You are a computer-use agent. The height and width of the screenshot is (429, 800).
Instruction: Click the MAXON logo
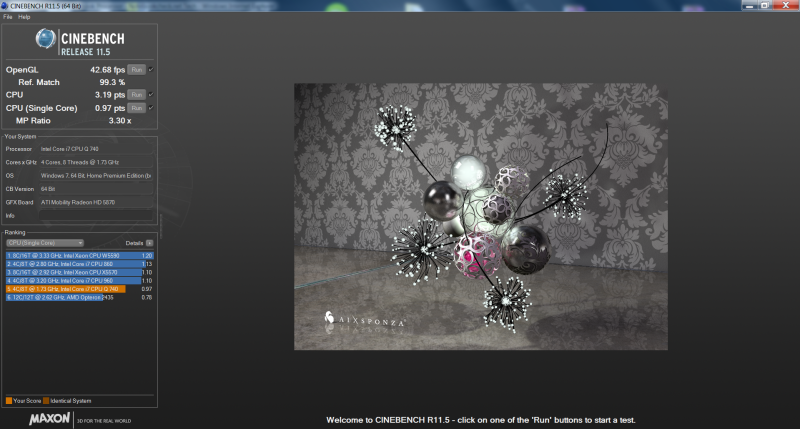(x=49, y=419)
